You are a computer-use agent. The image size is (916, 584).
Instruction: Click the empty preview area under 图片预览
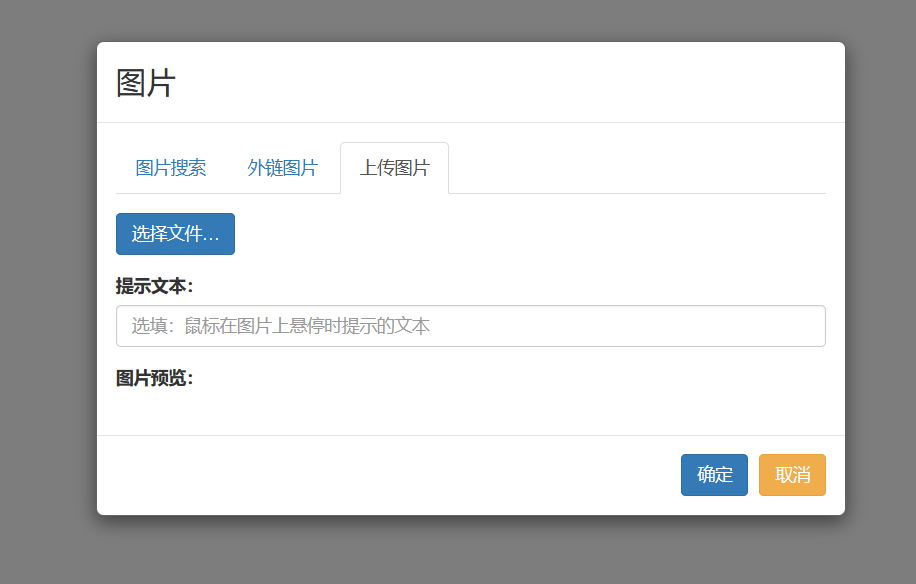(x=471, y=412)
